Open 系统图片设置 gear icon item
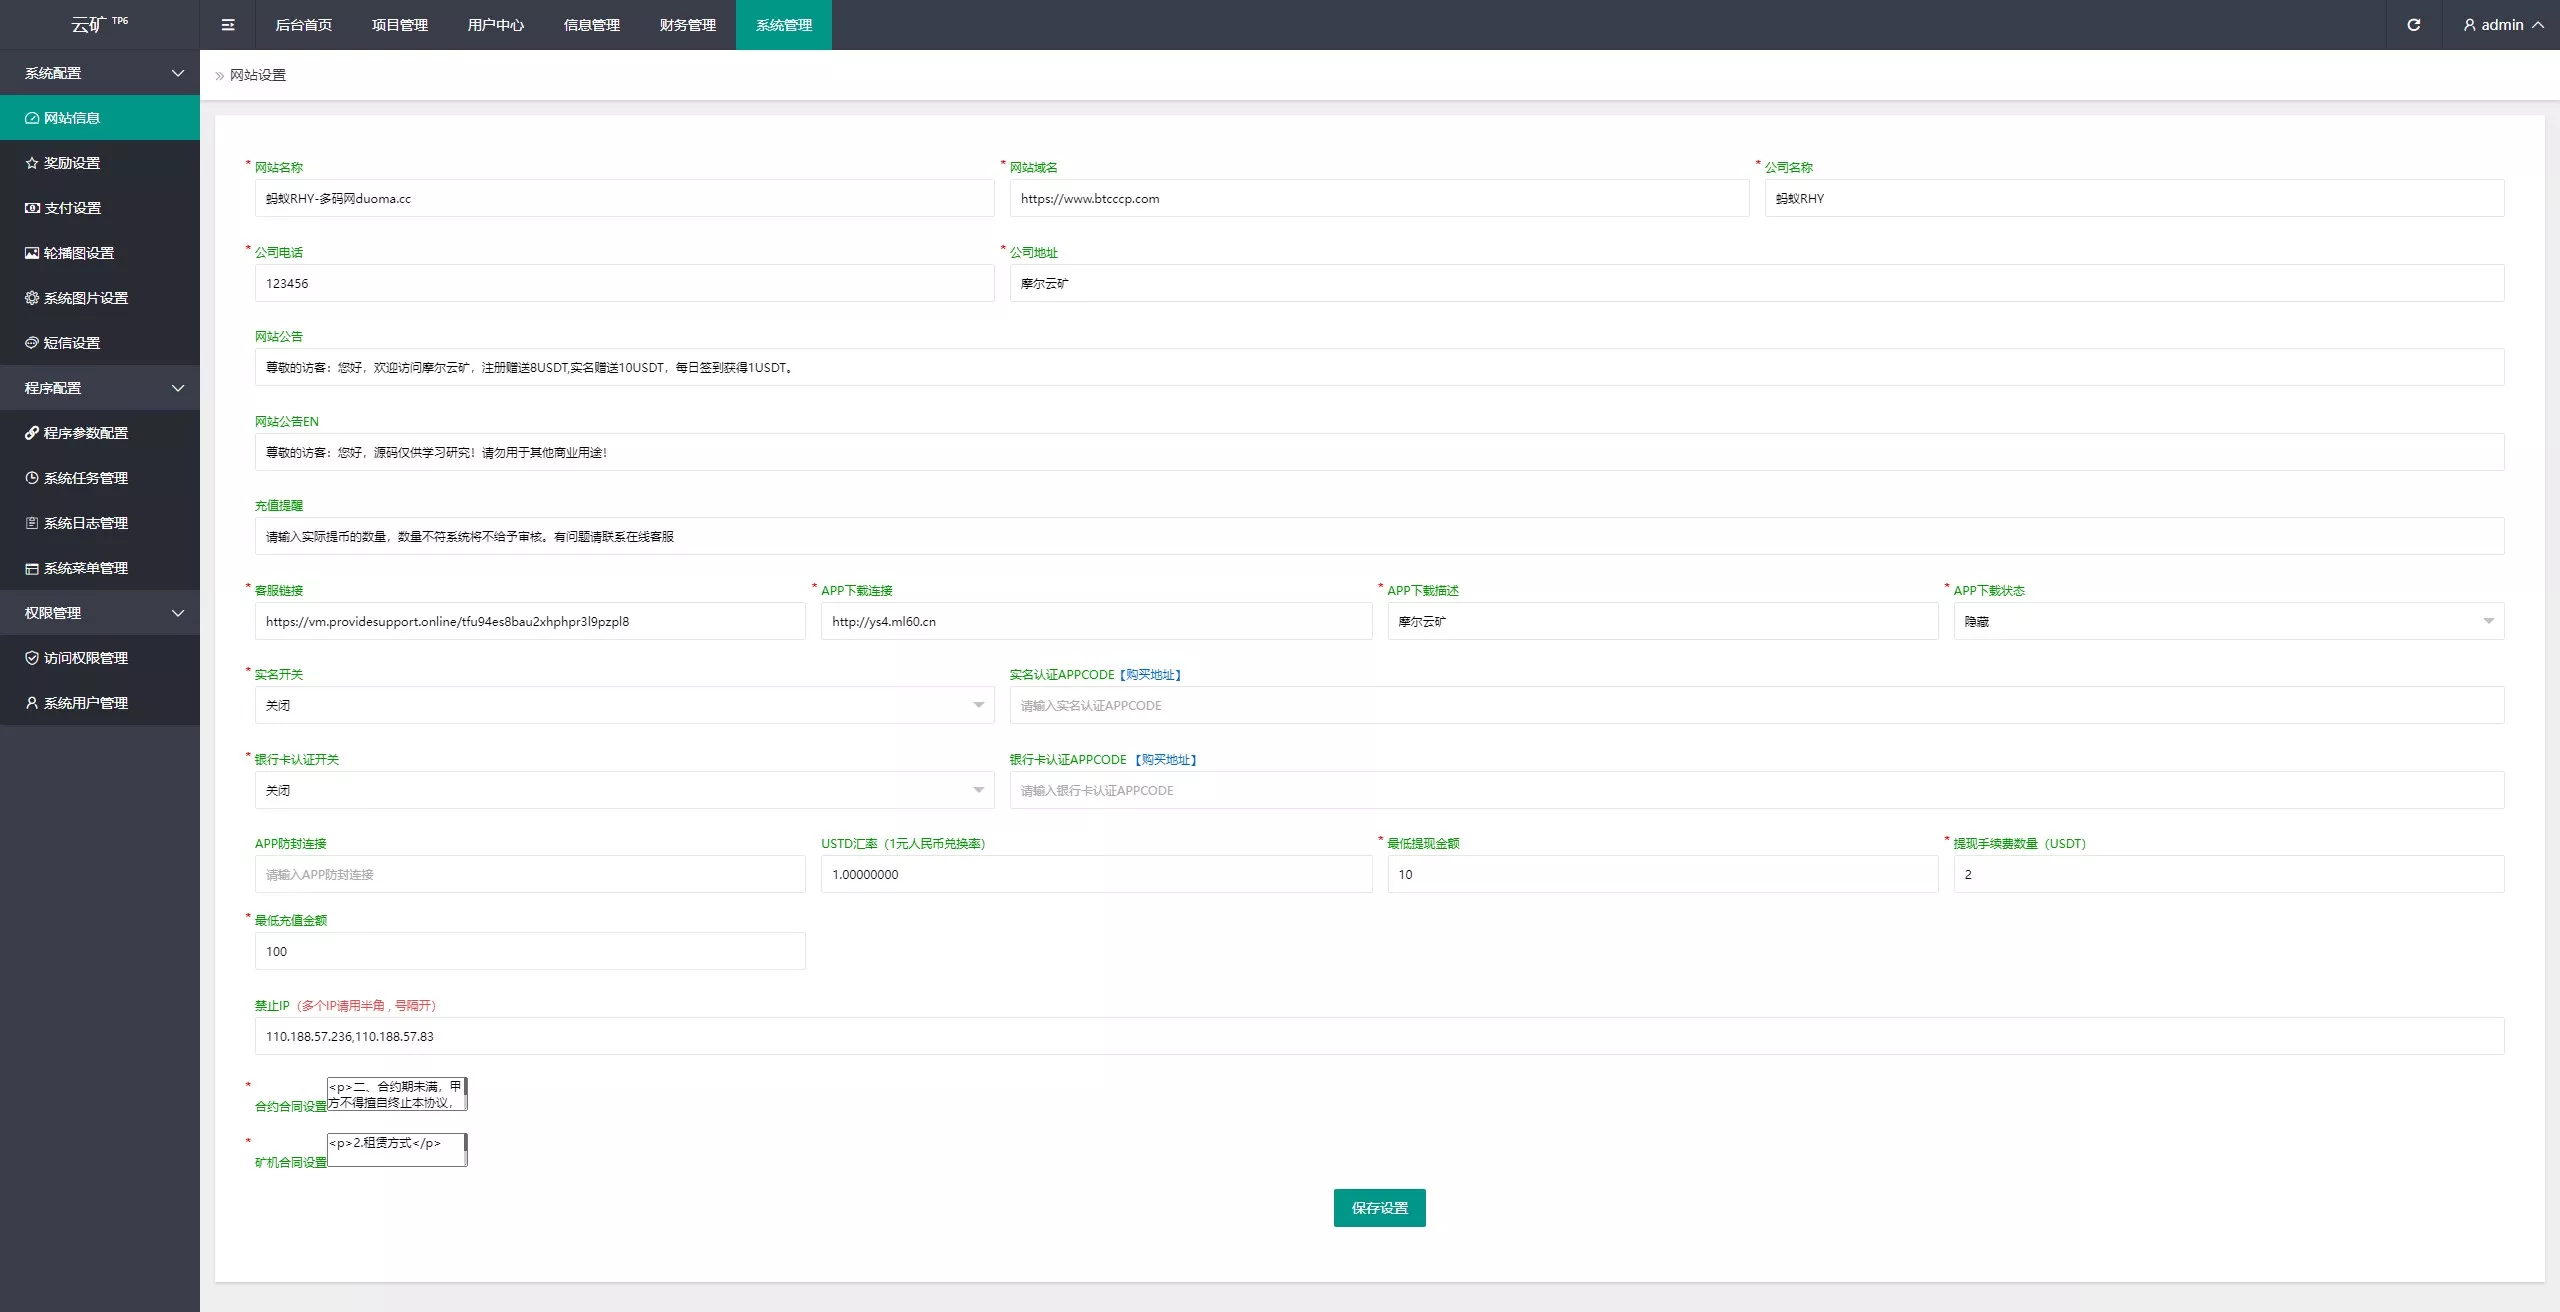The height and width of the screenshot is (1312, 2560). (85, 298)
